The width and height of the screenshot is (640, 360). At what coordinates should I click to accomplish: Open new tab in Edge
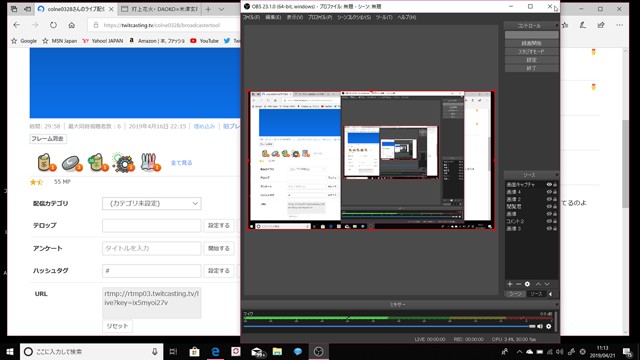pos(208,9)
